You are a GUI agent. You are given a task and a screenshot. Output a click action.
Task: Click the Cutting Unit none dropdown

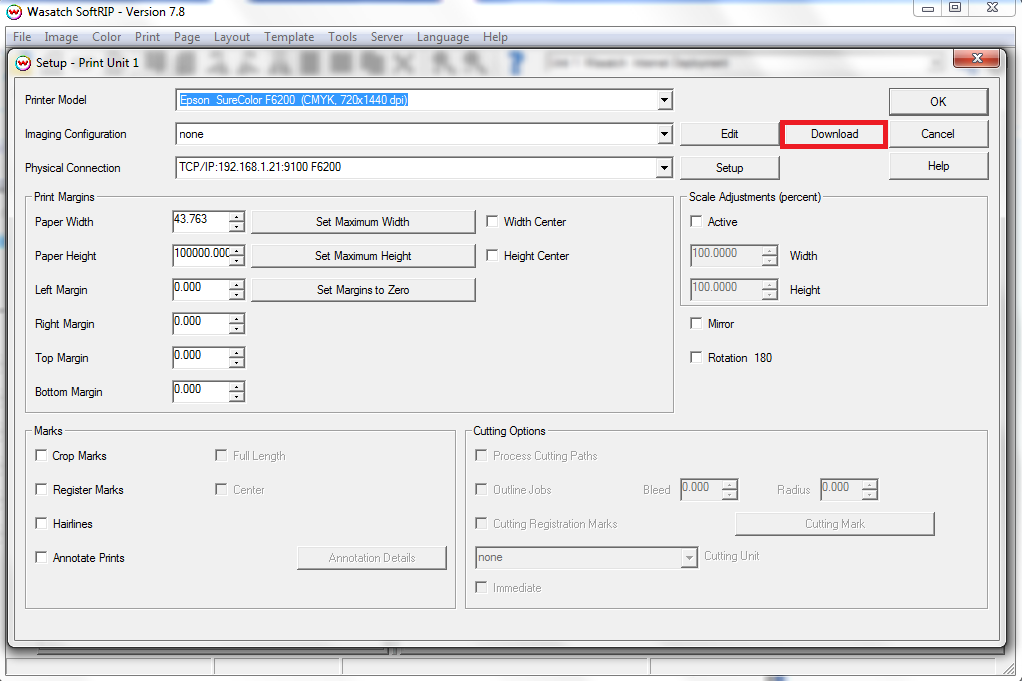(586, 557)
